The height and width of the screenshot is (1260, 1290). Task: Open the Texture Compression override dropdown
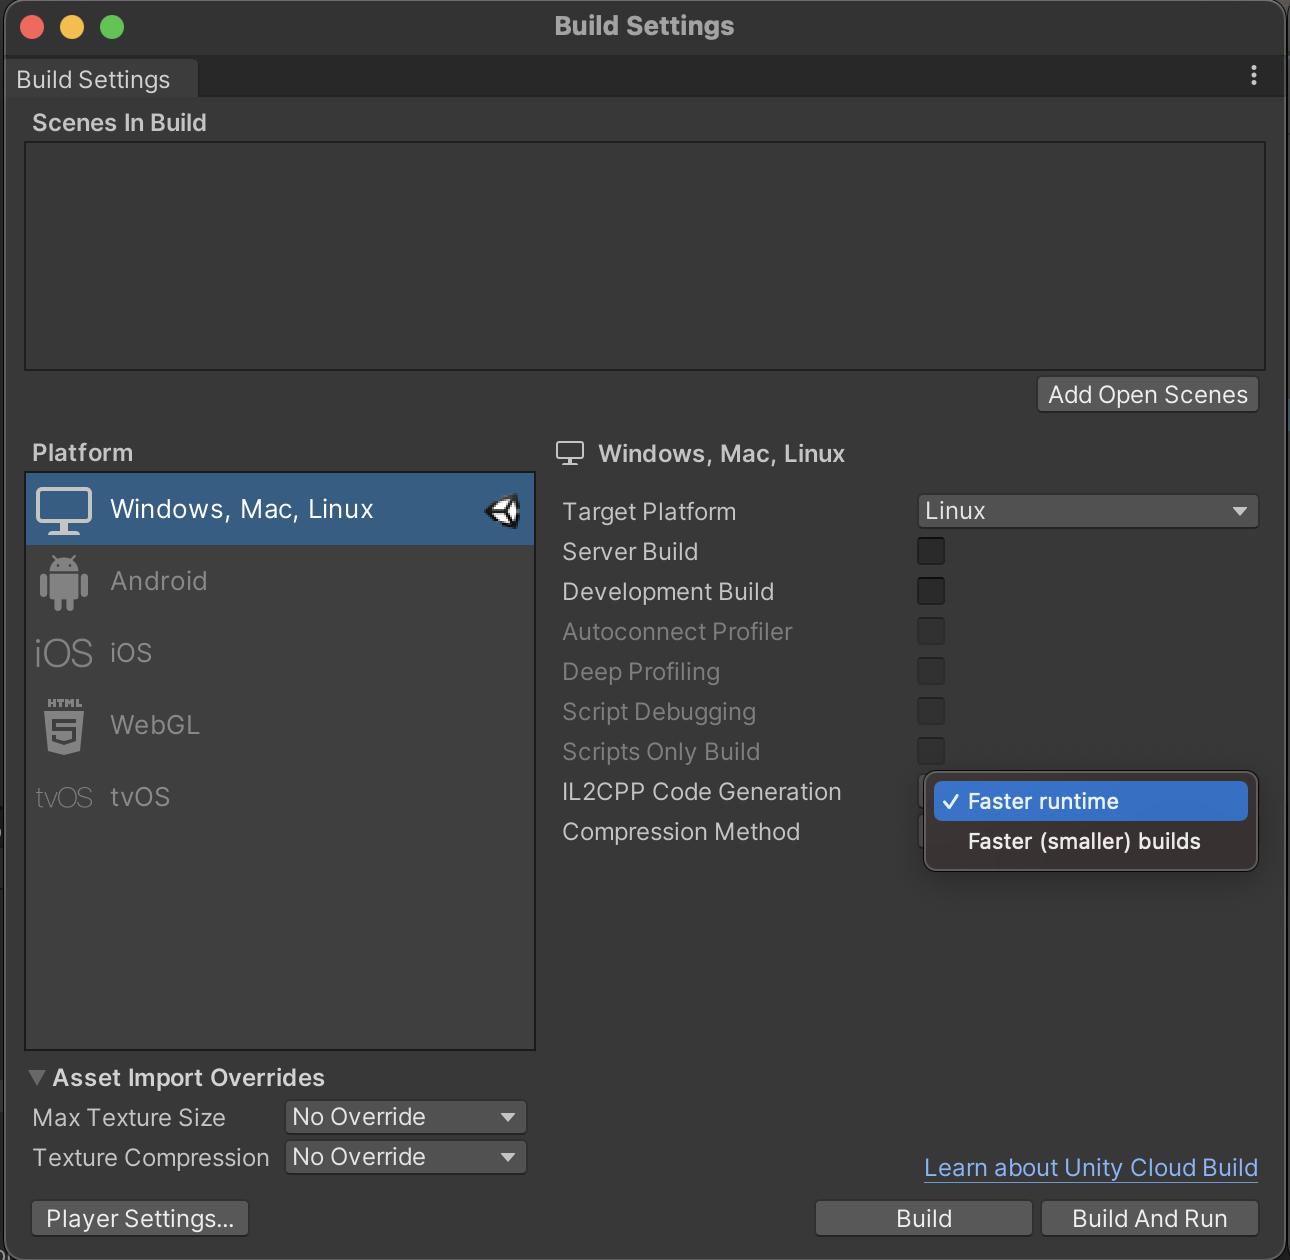click(405, 1157)
